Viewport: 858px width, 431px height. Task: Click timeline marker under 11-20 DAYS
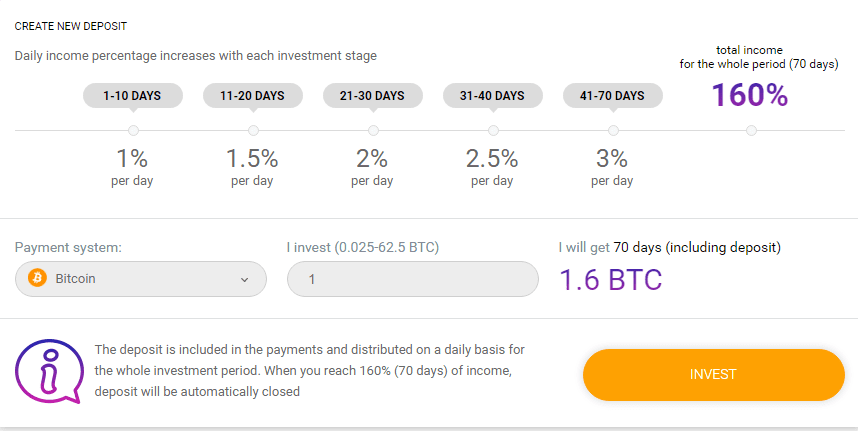point(253,130)
